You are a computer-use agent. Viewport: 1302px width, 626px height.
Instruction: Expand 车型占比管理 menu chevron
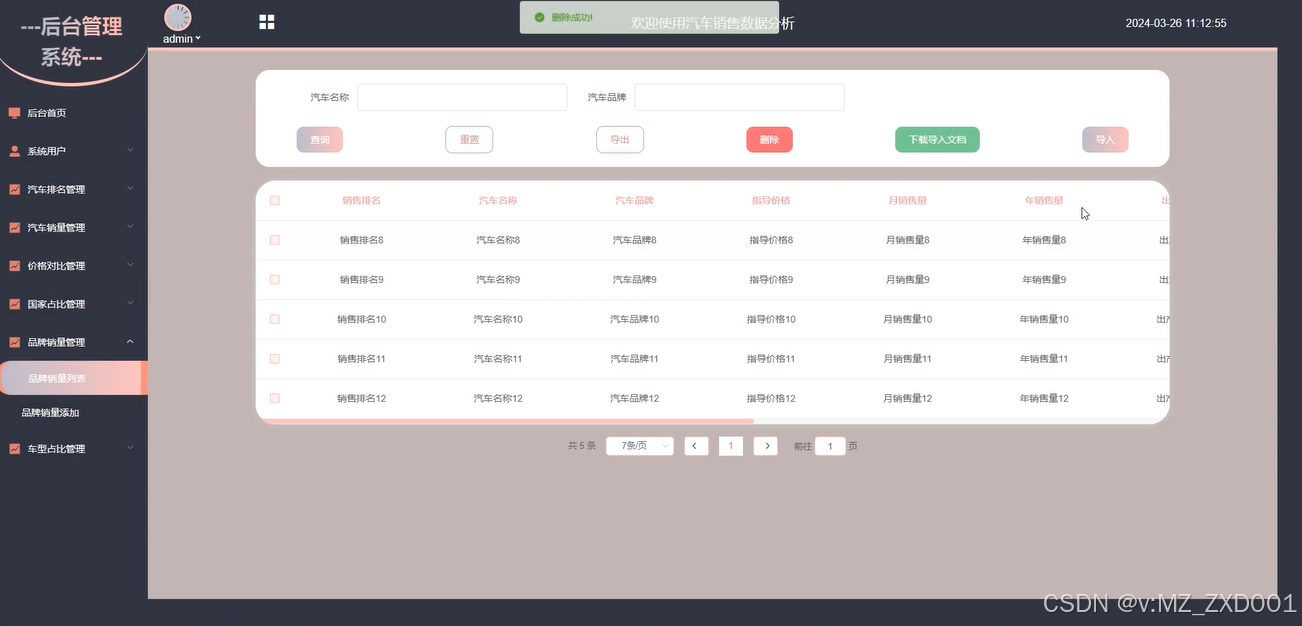click(x=130, y=449)
